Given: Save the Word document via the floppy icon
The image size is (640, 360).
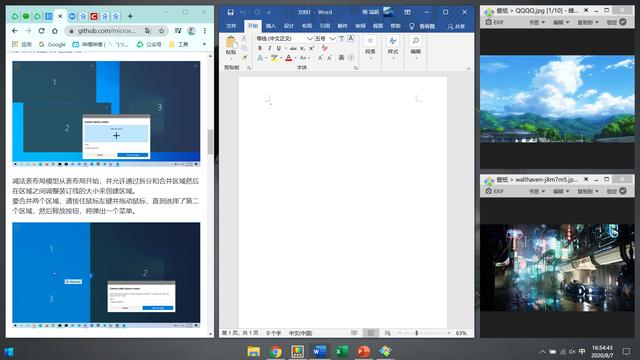Looking at the screenshot, I should coord(231,12).
